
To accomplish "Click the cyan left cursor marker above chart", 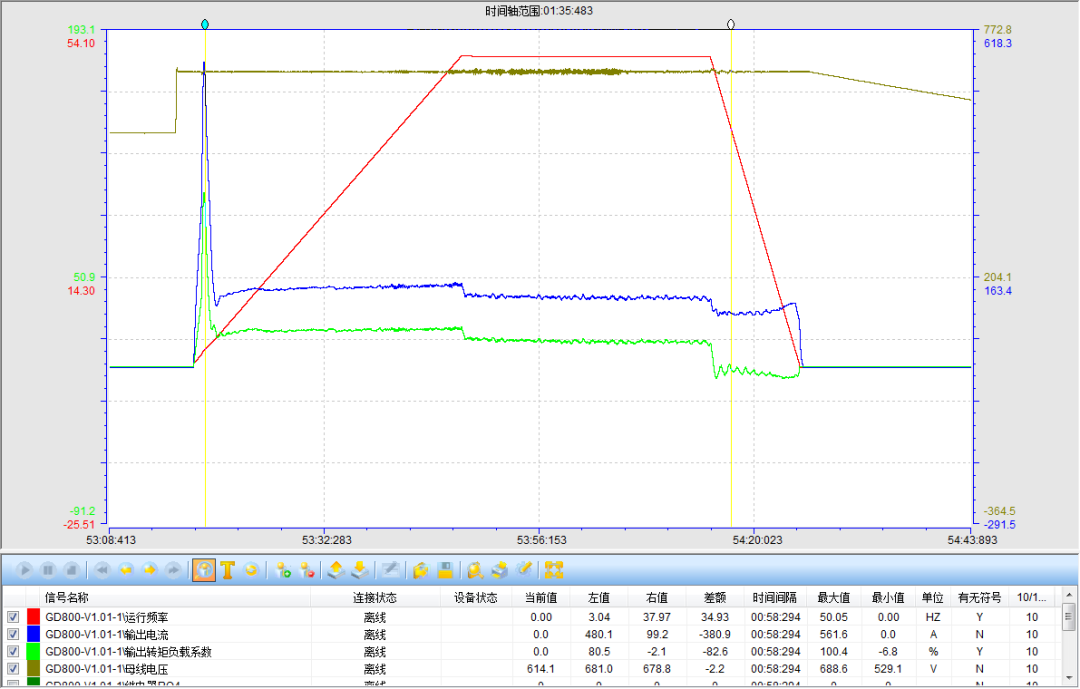I will click(x=205, y=24).
